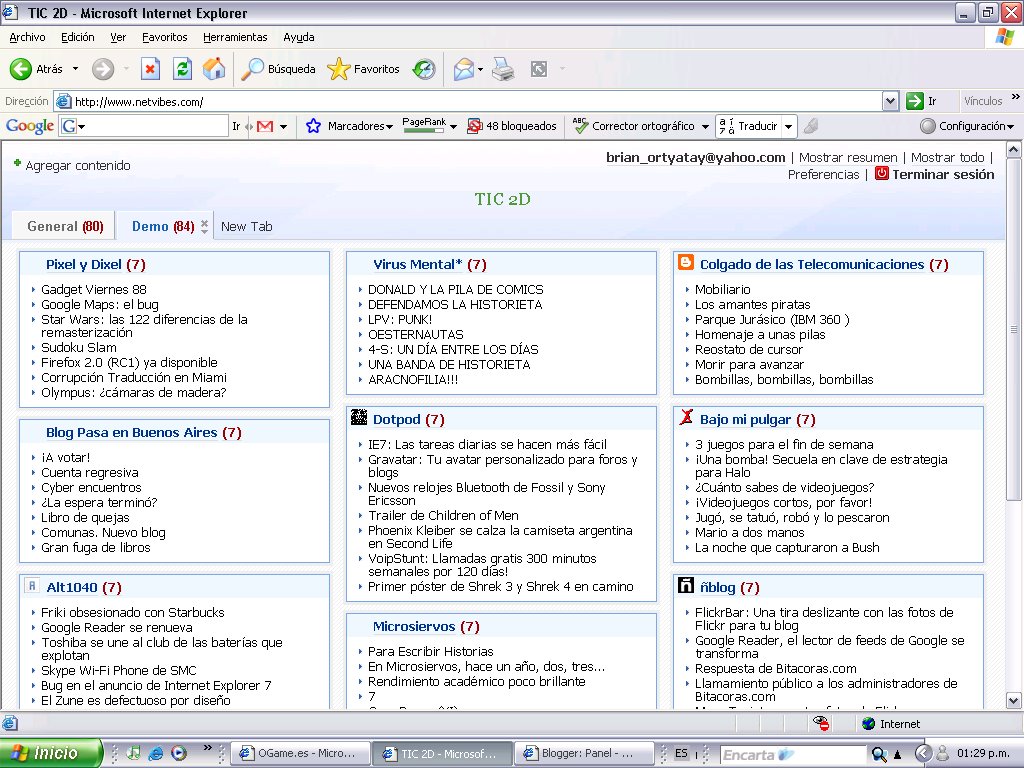Open the Ayuda menu
The width and height of the screenshot is (1024, 768).
(298, 37)
